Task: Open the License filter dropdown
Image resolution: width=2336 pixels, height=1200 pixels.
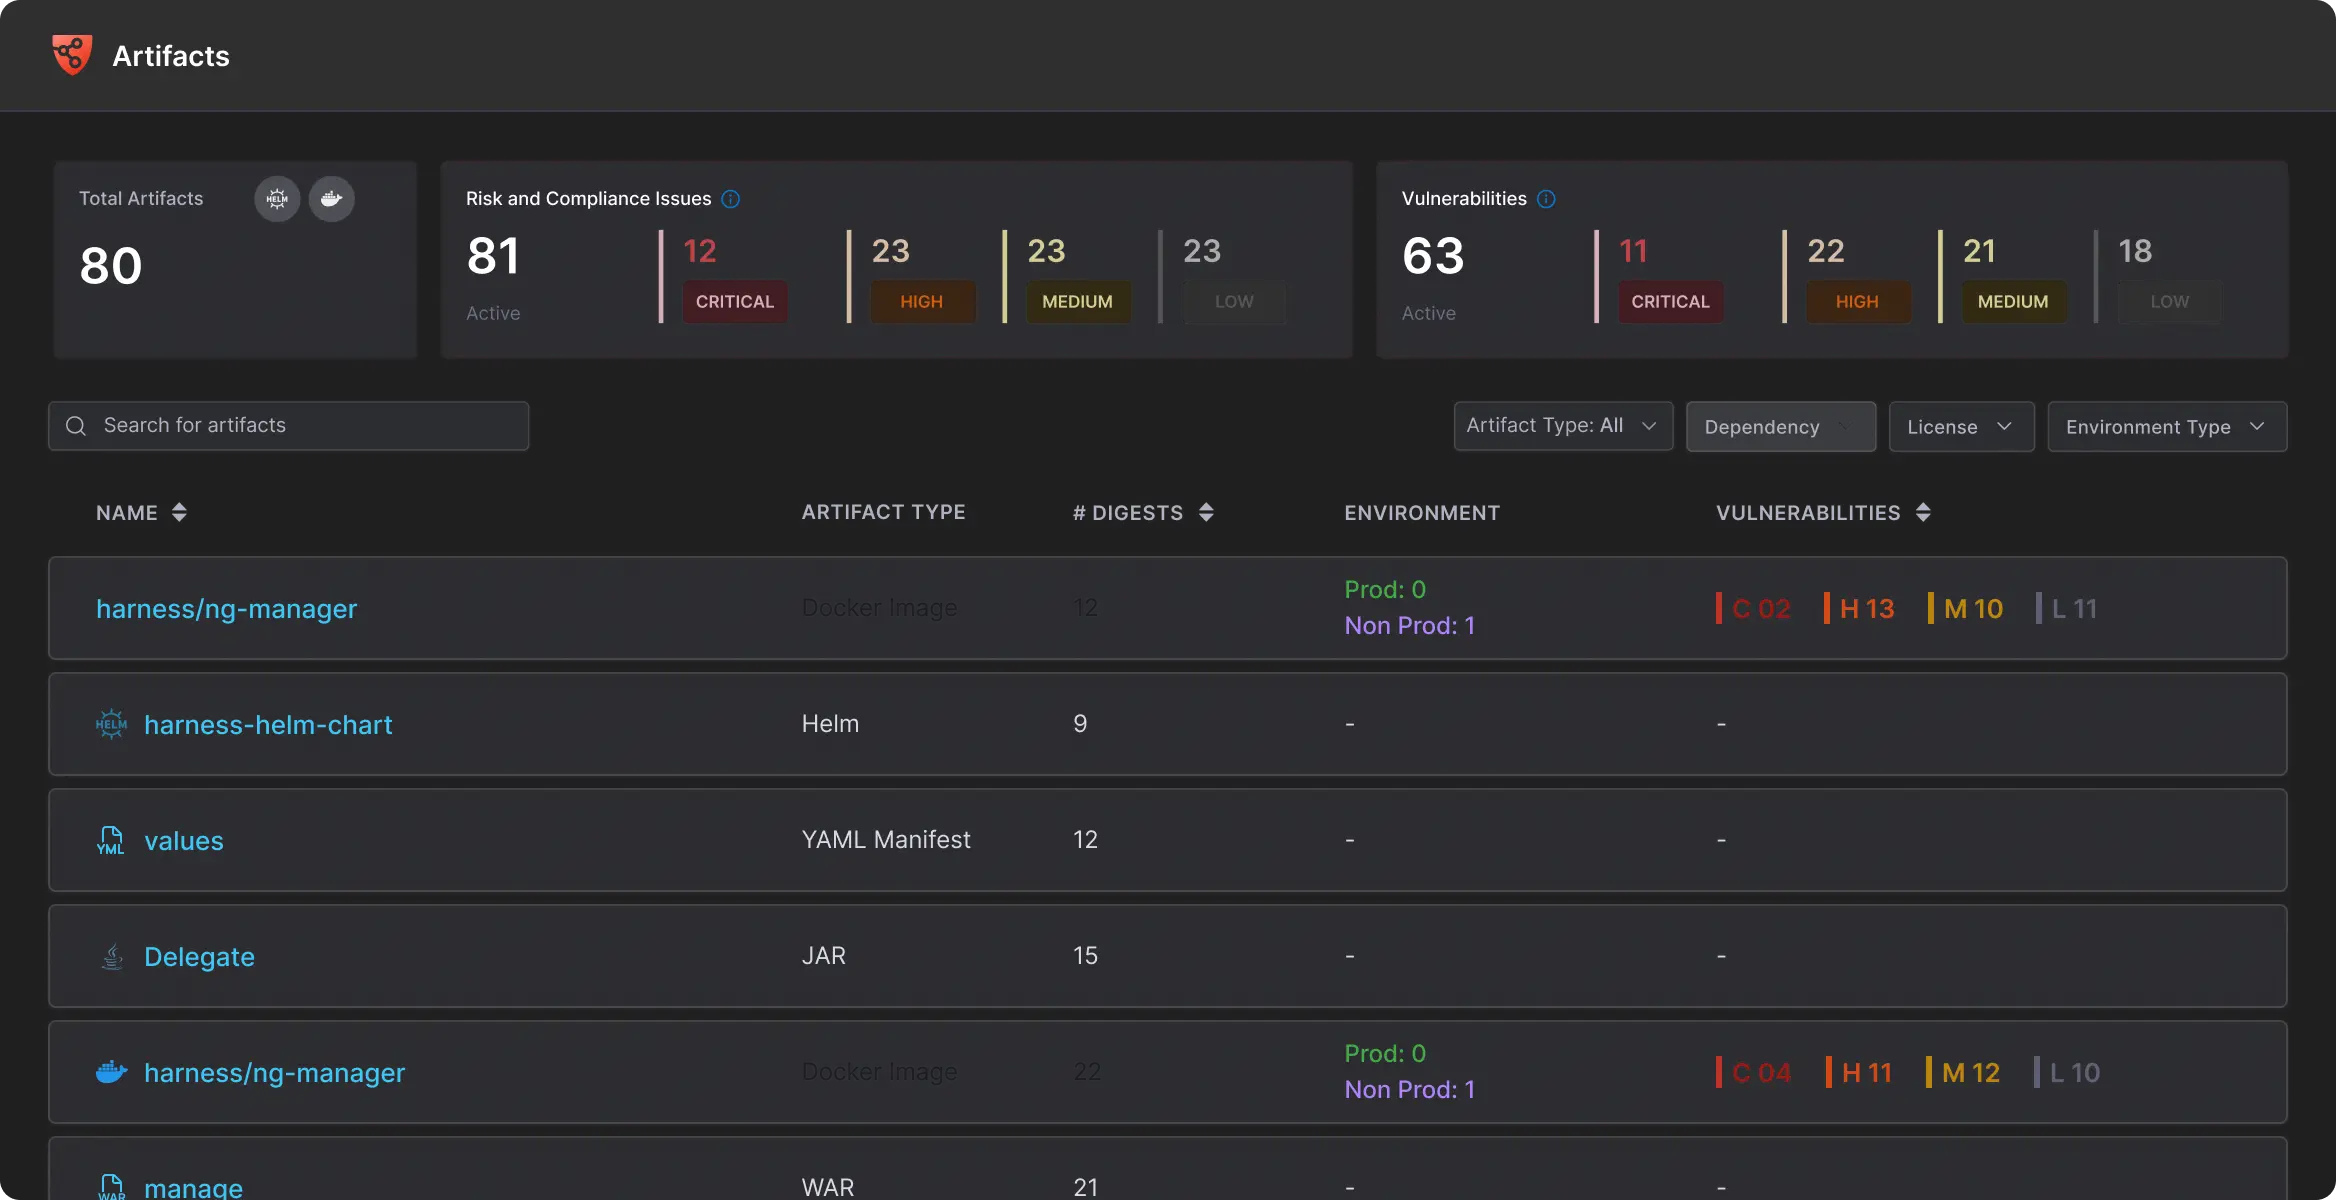Action: [1961, 427]
